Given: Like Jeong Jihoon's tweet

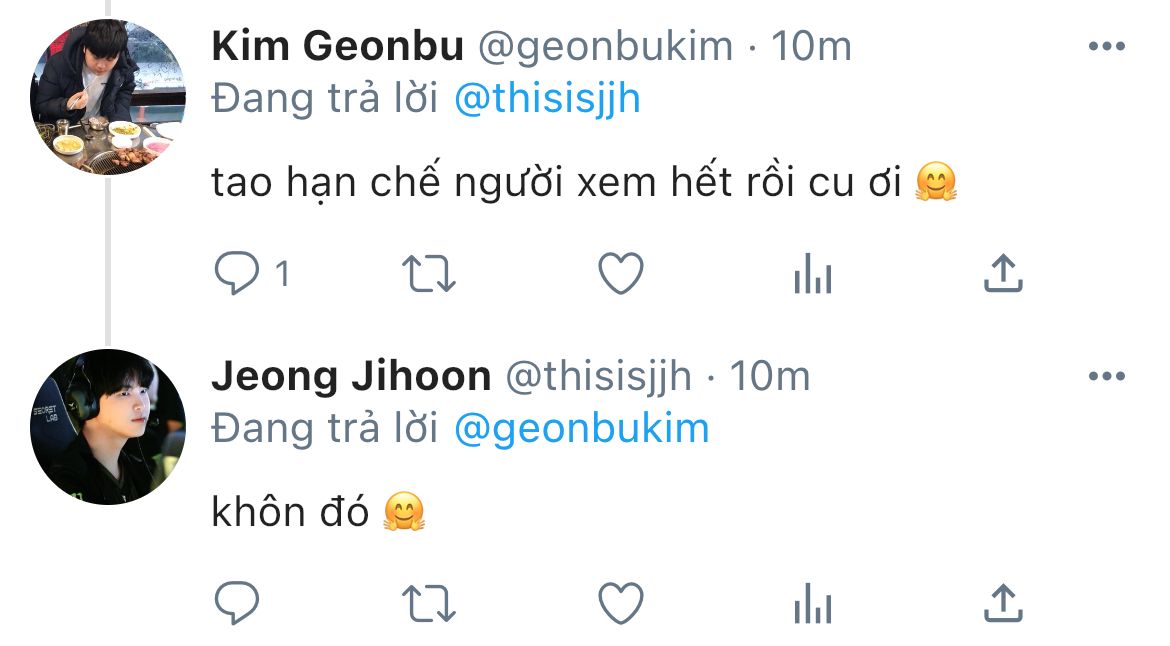Looking at the screenshot, I should 620,603.
